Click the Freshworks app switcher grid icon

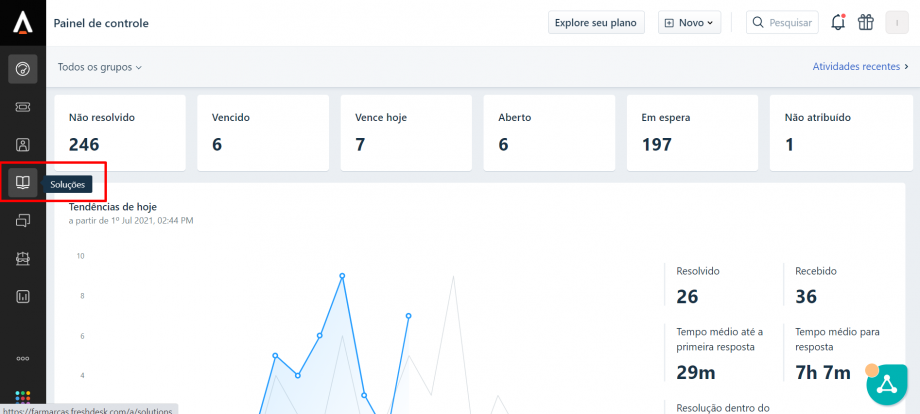coord(22,397)
